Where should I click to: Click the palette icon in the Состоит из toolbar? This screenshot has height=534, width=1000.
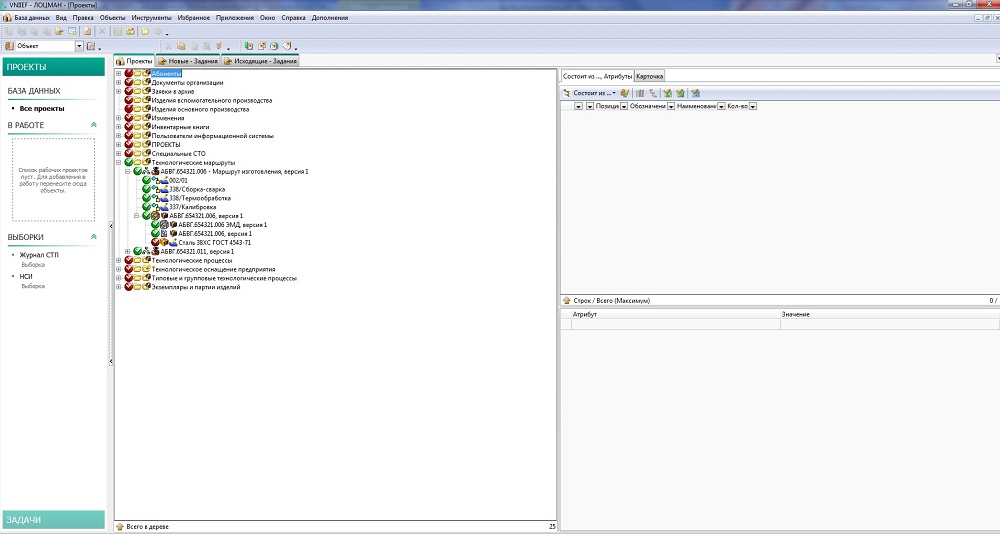tap(624, 92)
